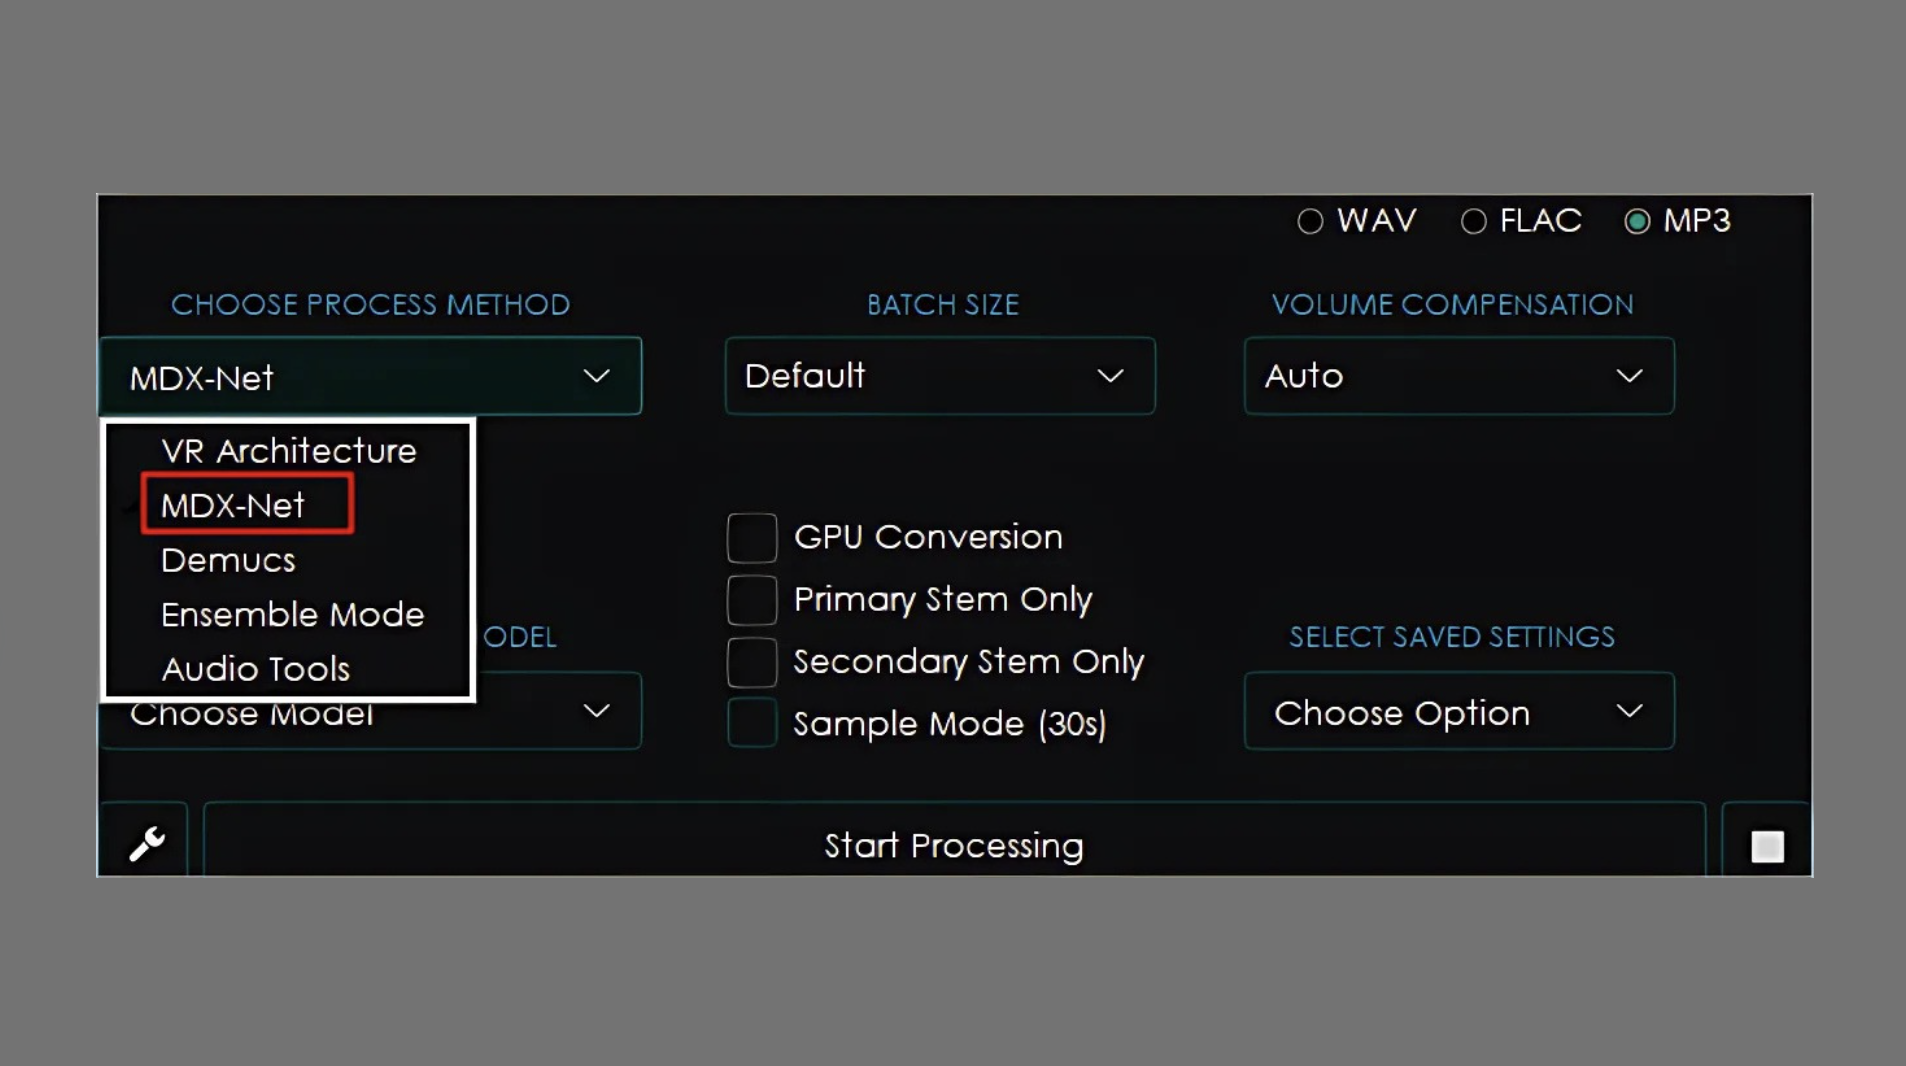Check Primary Stem Only

click(752, 599)
